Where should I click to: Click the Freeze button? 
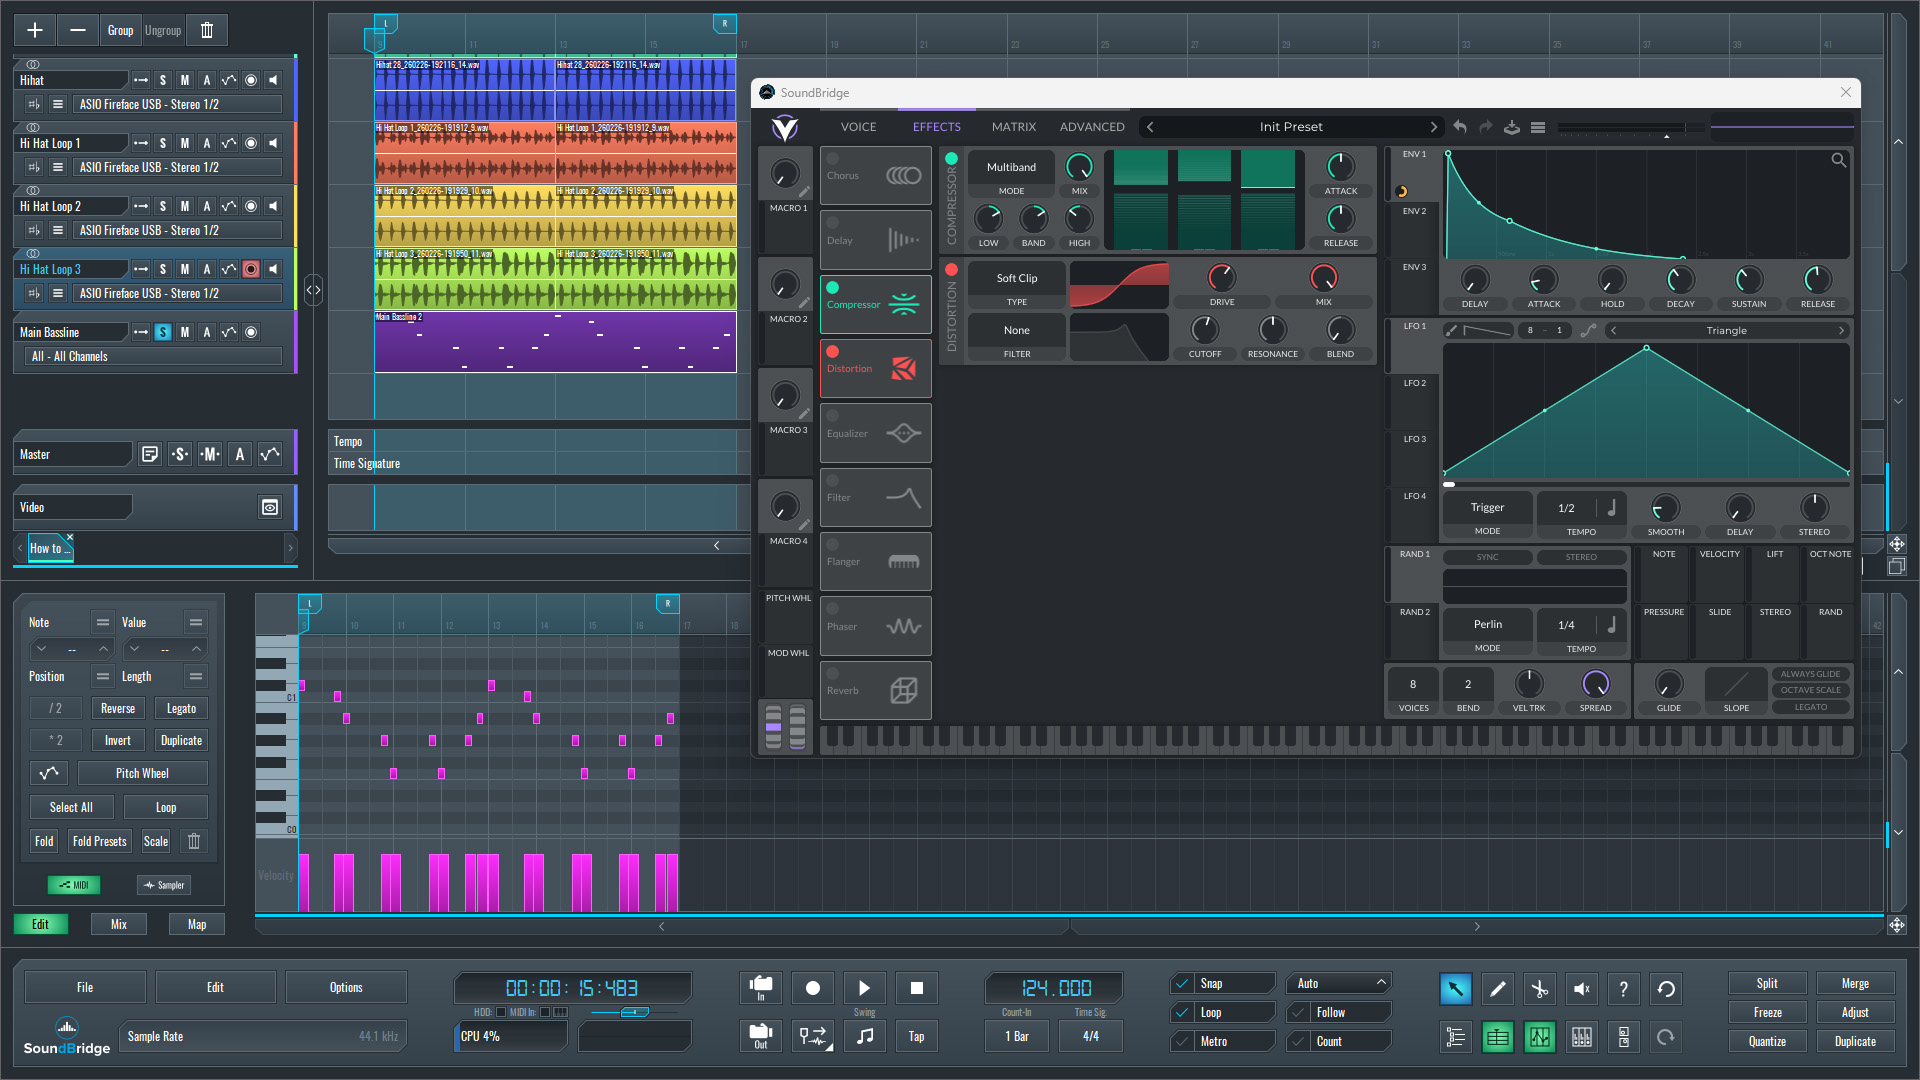point(1767,1012)
